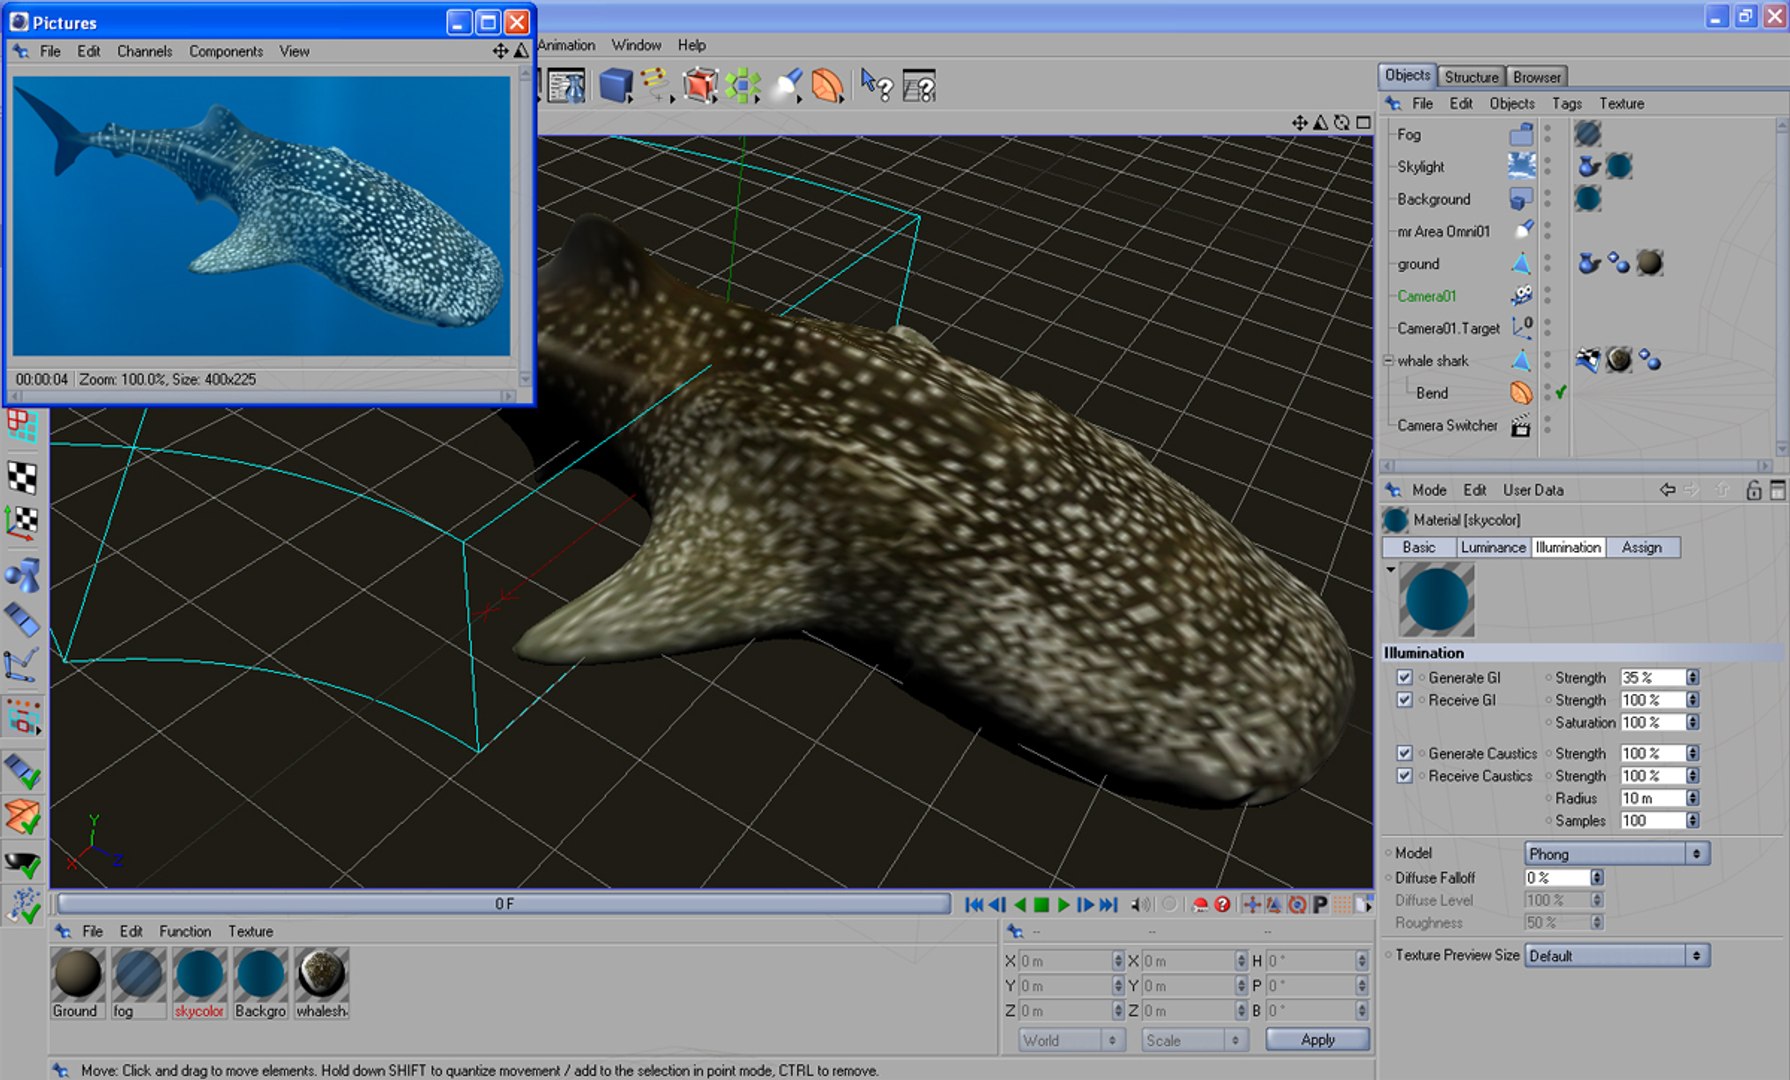This screenshot has width=1790, height=1080.
Task: Click the back arrow in Attributes panel
Action: coord(1667,490)
